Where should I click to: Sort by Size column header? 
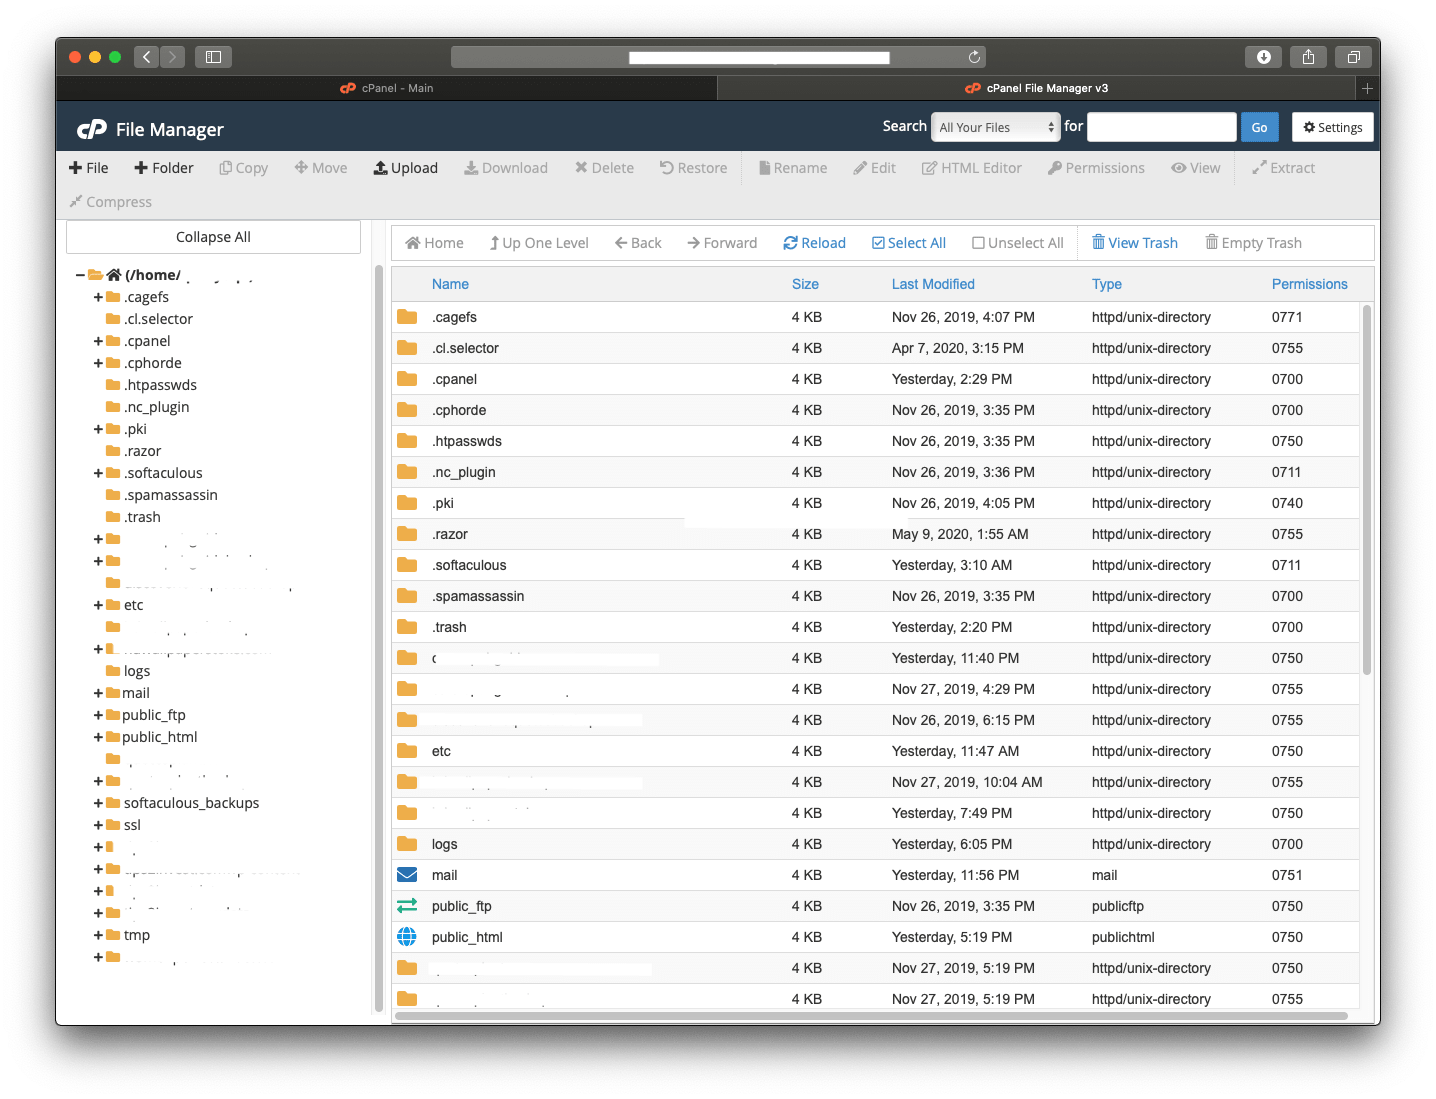click(805, 284)
